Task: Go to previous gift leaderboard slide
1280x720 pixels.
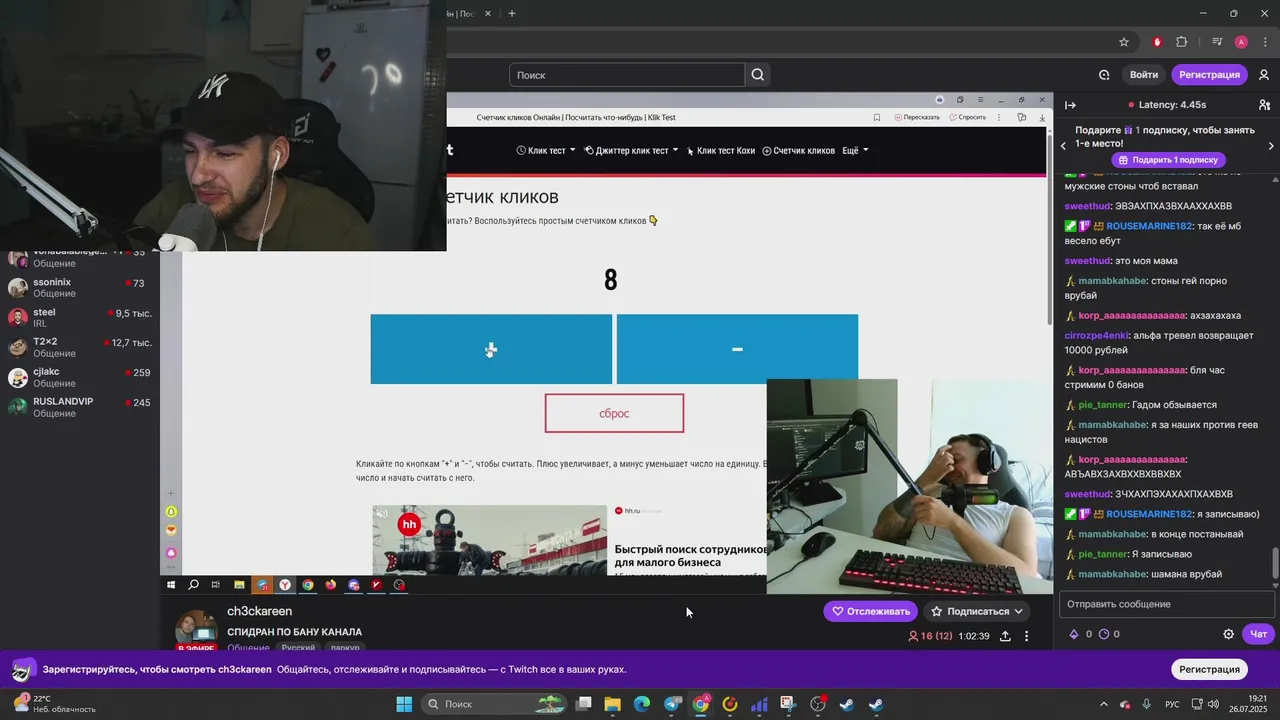Action: click(1064, 146)
